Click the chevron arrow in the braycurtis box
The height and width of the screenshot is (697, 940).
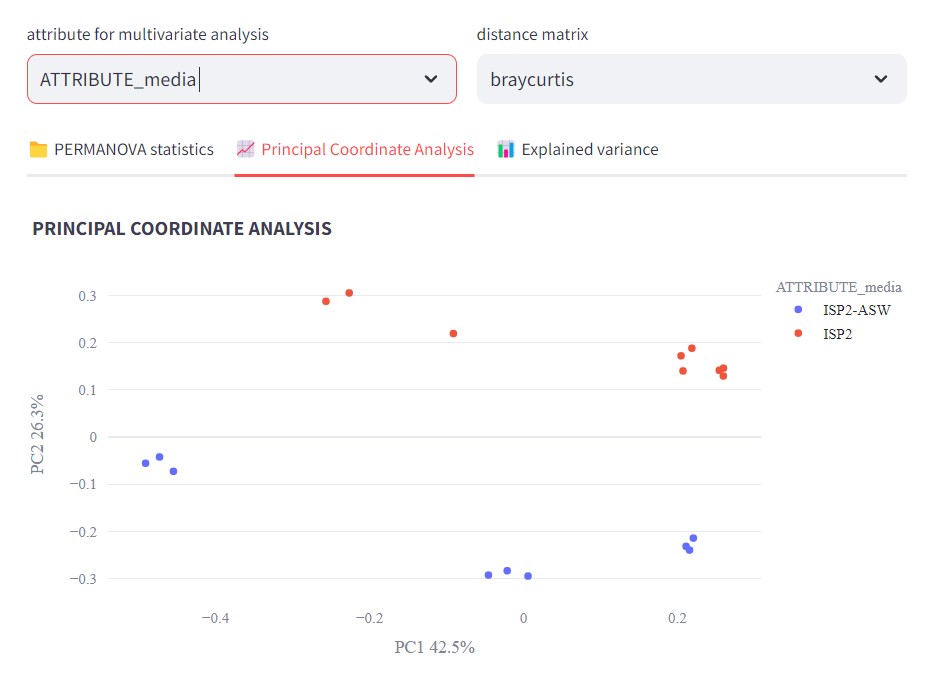(x=881, y=79)
